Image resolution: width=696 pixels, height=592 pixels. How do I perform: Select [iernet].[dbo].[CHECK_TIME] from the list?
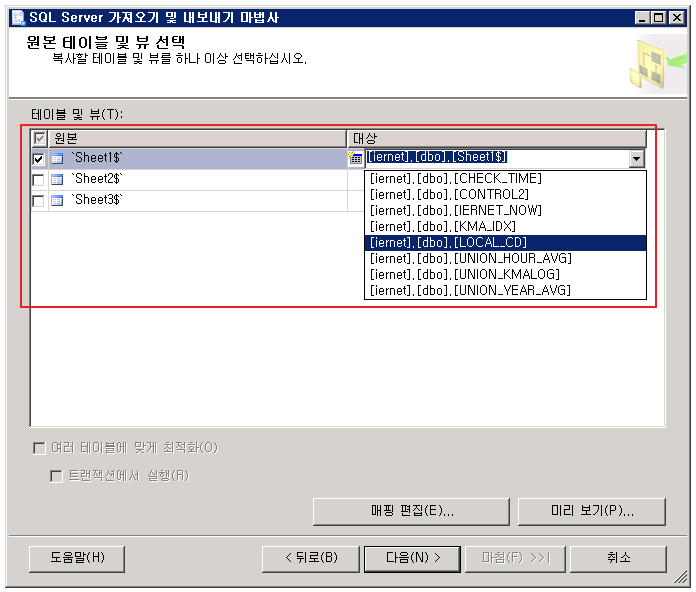pyautogui.click(x=505, y=178)
